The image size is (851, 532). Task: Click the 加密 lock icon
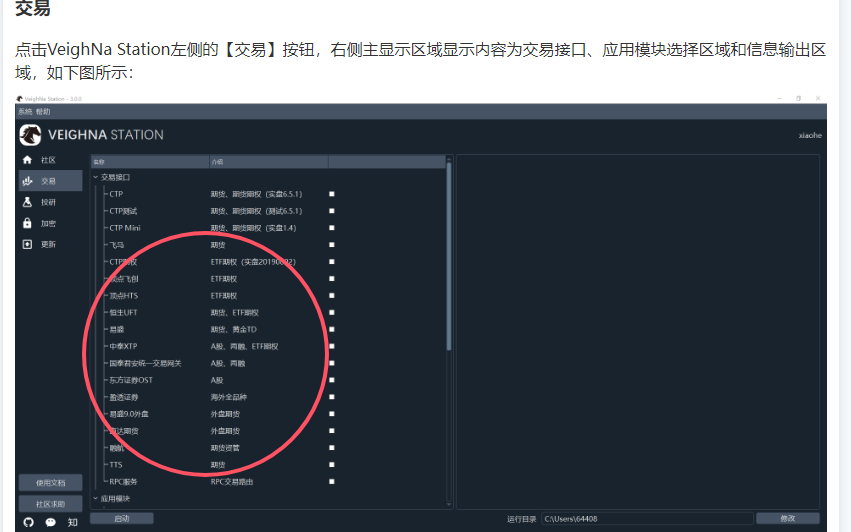coord(27,223)
